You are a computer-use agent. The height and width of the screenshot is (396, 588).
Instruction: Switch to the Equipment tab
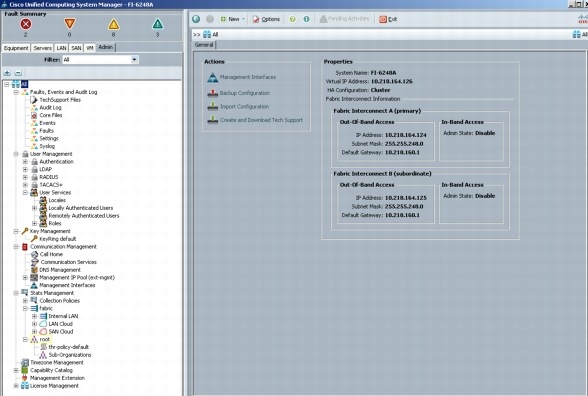(16, 48)
